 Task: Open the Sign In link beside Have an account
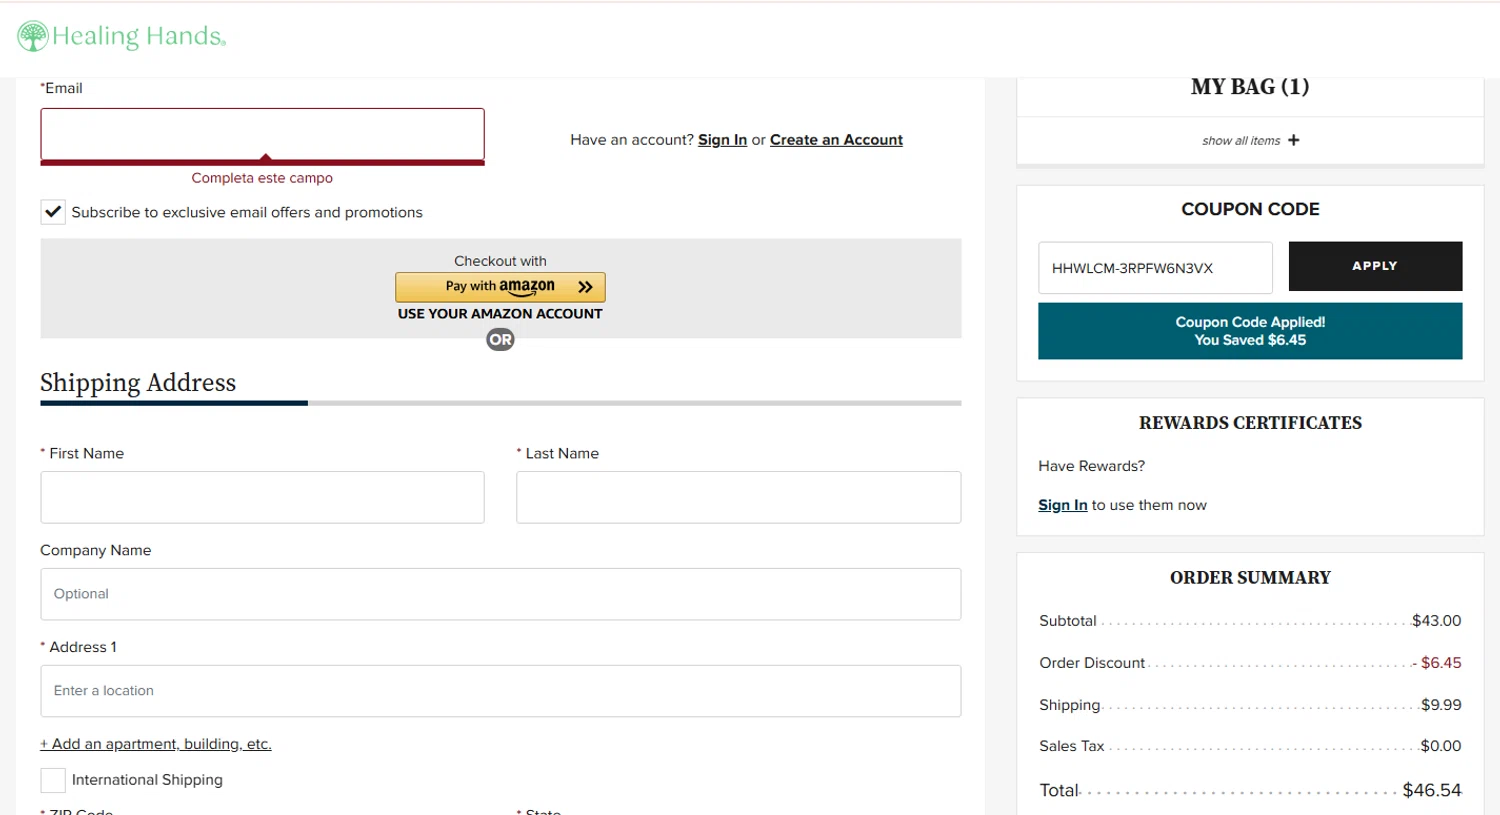click(722, 140)
